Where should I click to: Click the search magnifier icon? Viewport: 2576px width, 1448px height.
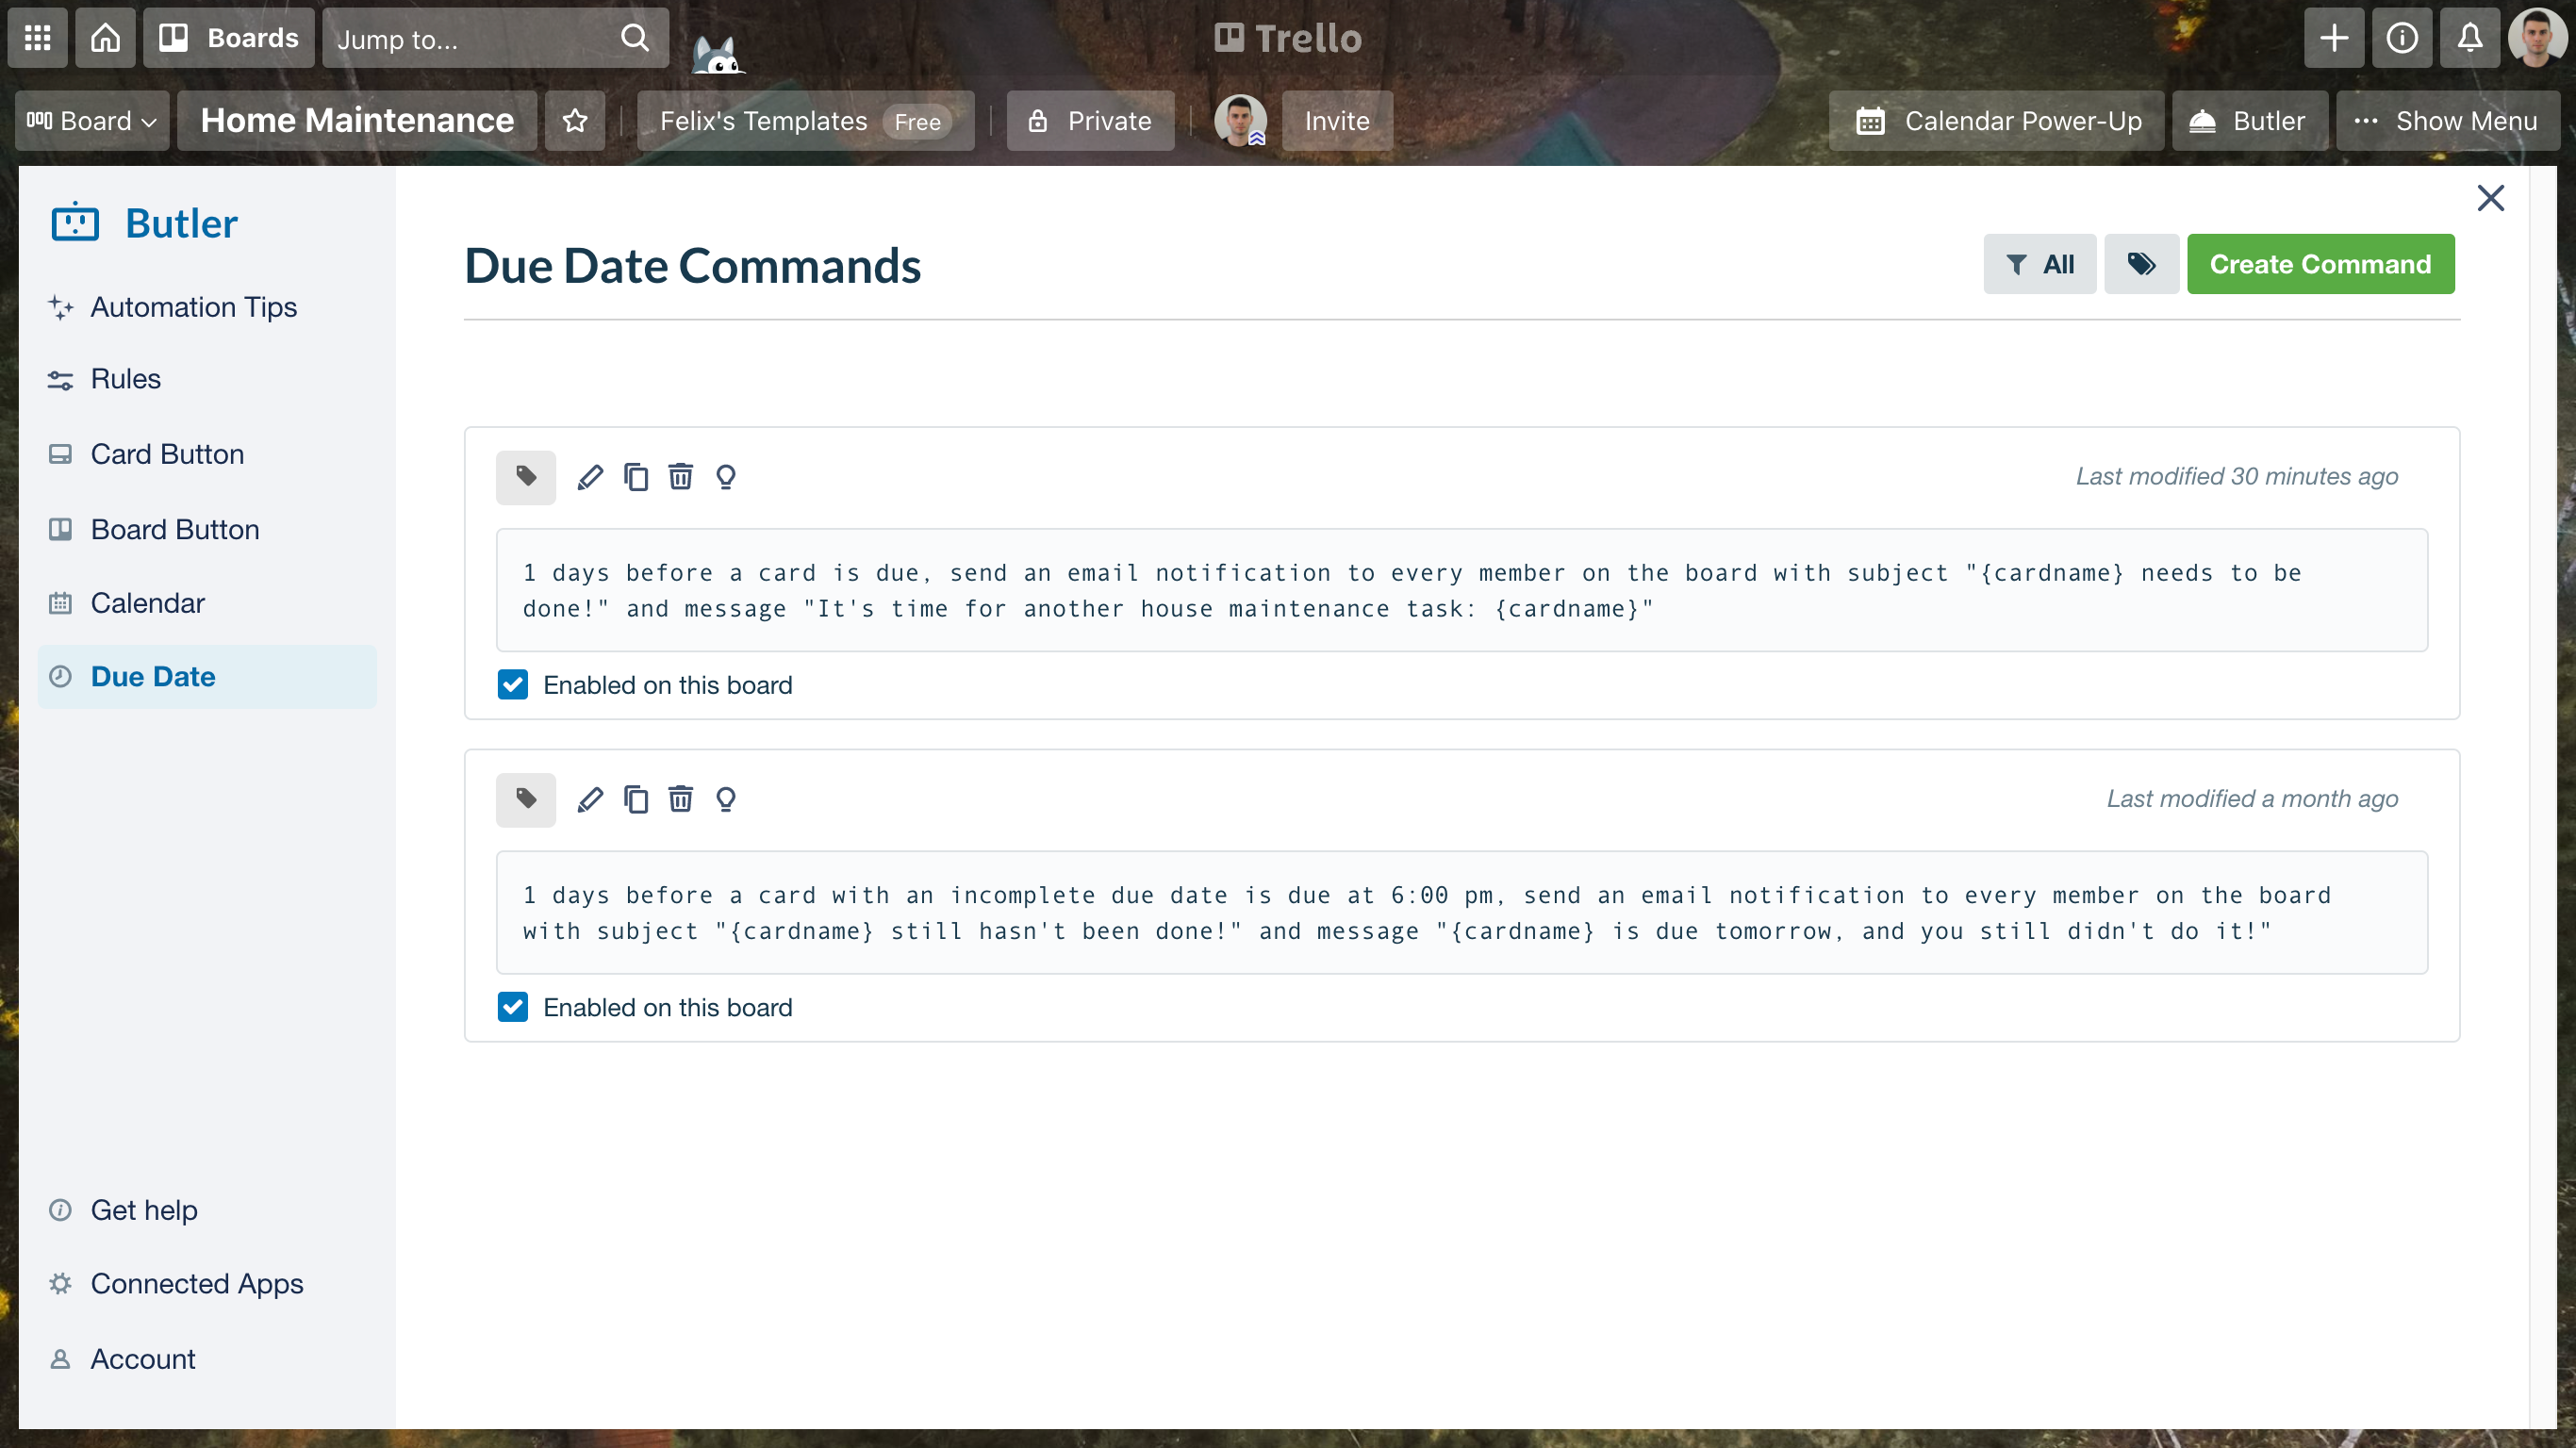(635, 38)
